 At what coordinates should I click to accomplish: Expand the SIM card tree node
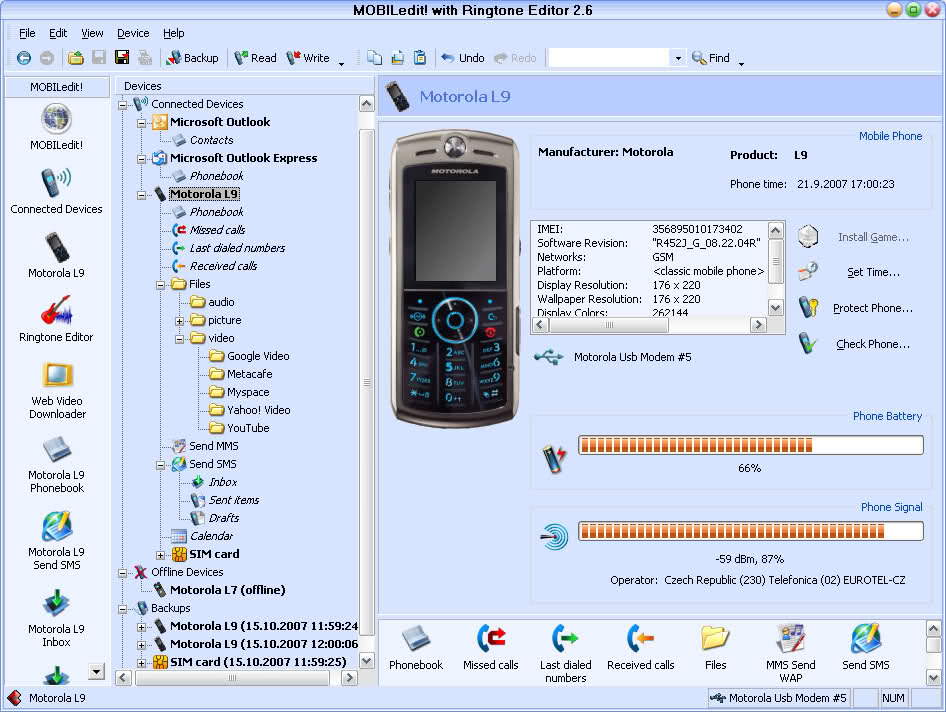coord(160,554)
